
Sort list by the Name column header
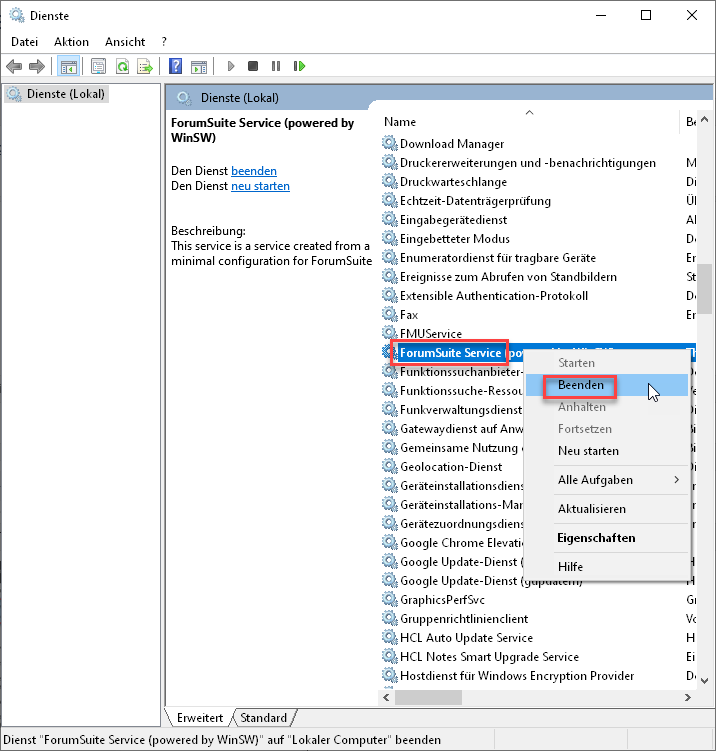coord(400,122)
